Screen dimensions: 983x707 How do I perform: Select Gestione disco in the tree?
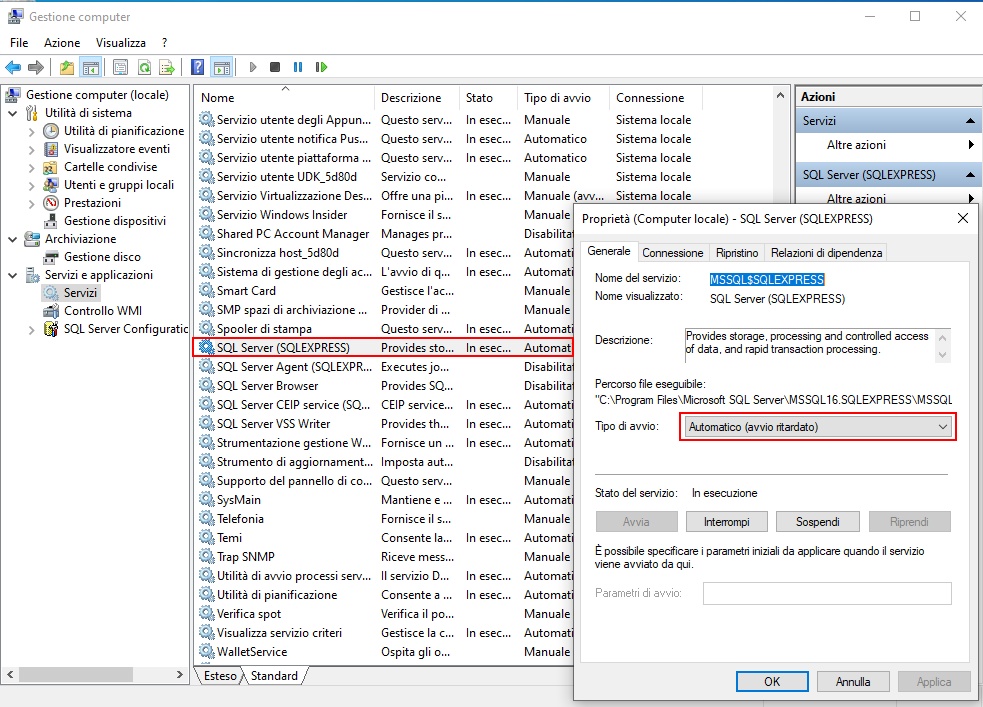pyautogui.click(x=102, y=257)
